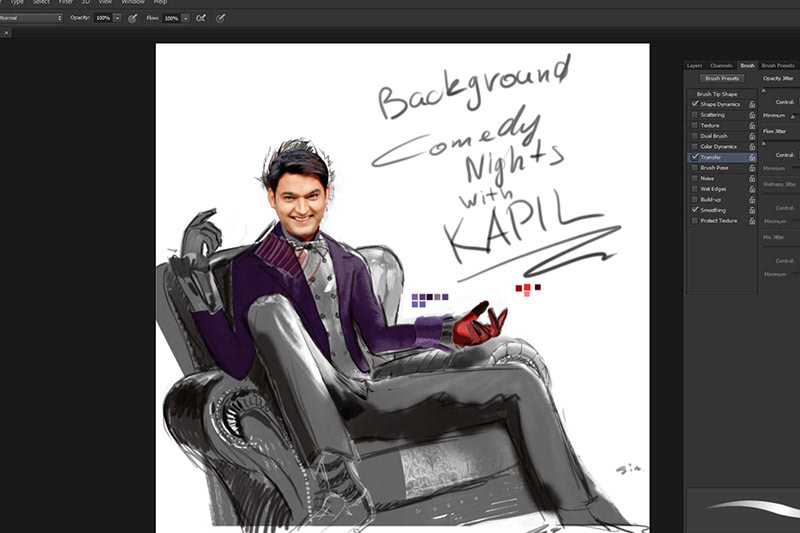Select Brush Tip Shape in the list

click(x=717, y=94)
